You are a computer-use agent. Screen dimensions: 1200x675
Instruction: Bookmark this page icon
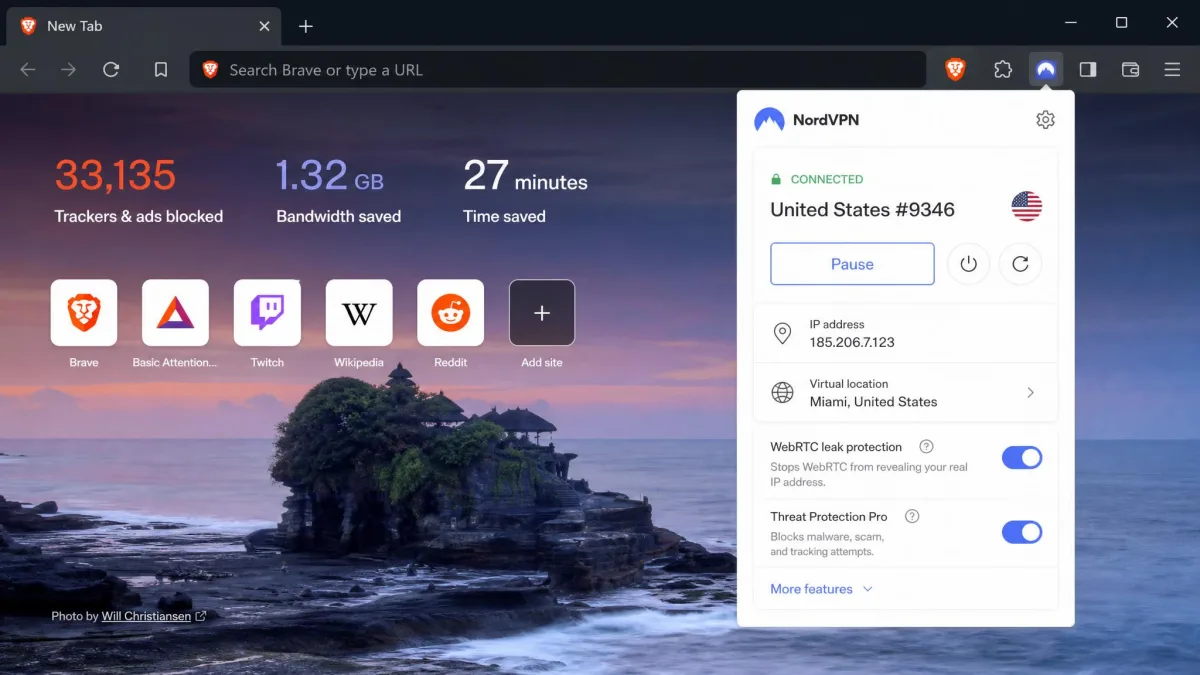tap(161, 70)
